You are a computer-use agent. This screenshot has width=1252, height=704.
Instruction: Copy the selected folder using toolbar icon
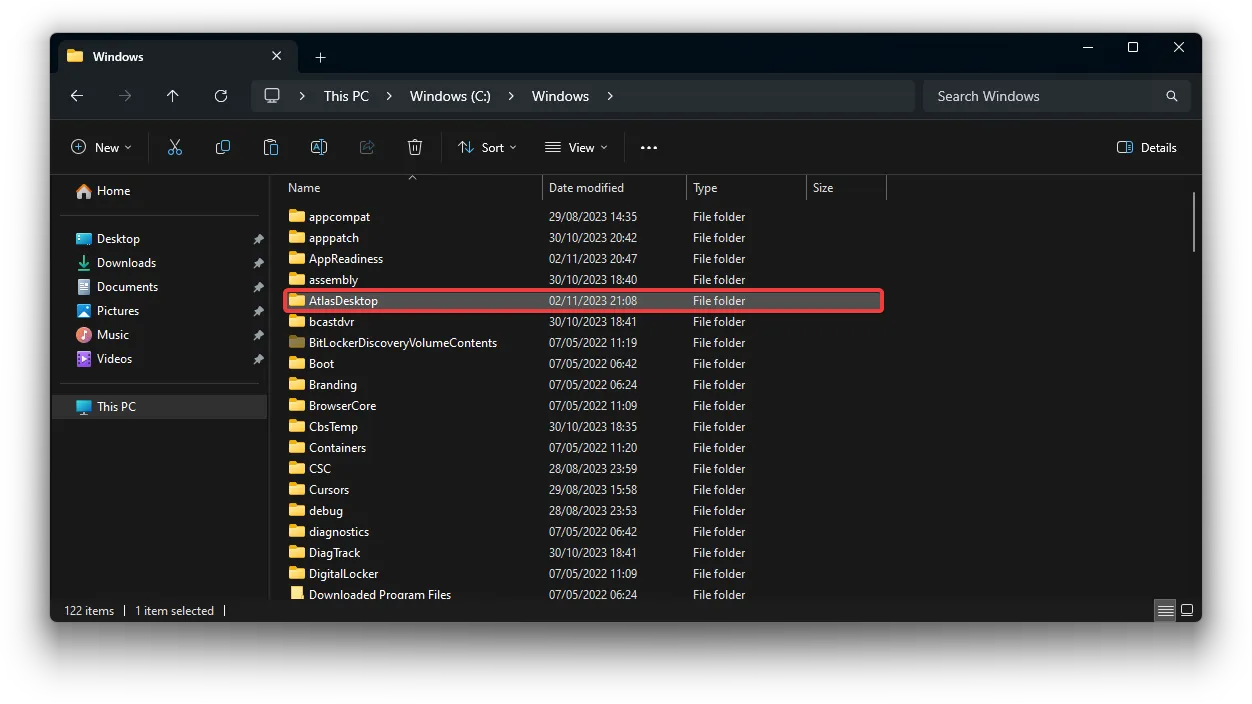click(223, 146)
